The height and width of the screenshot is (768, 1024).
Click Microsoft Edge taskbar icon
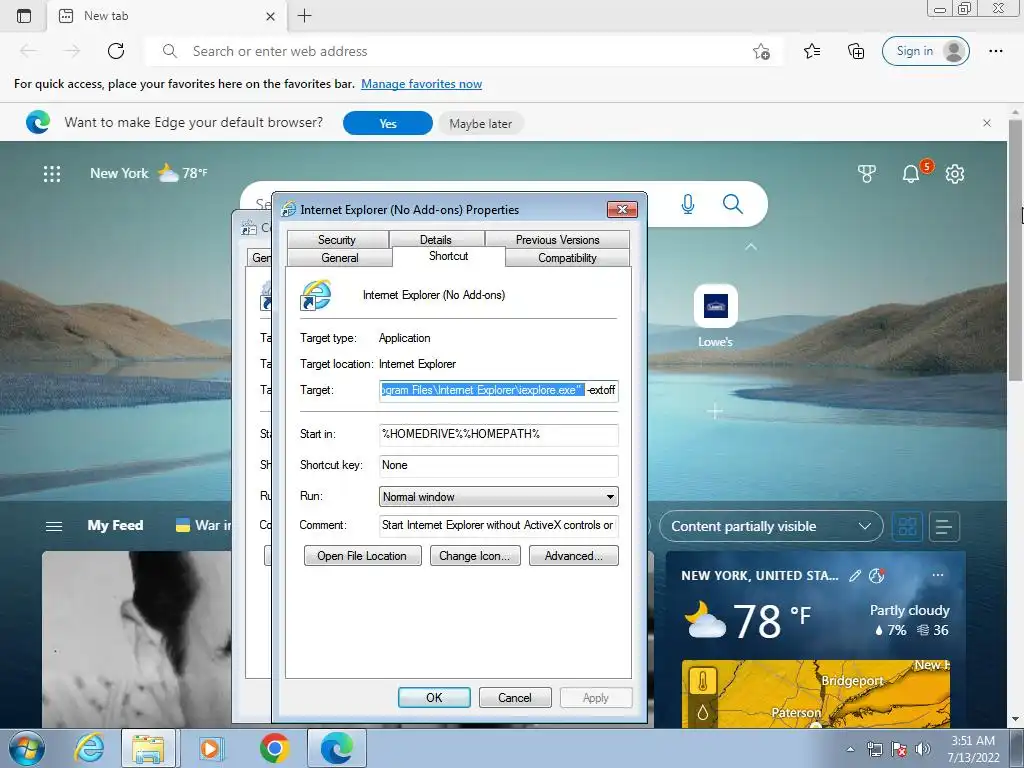click(x=336, y=748)
